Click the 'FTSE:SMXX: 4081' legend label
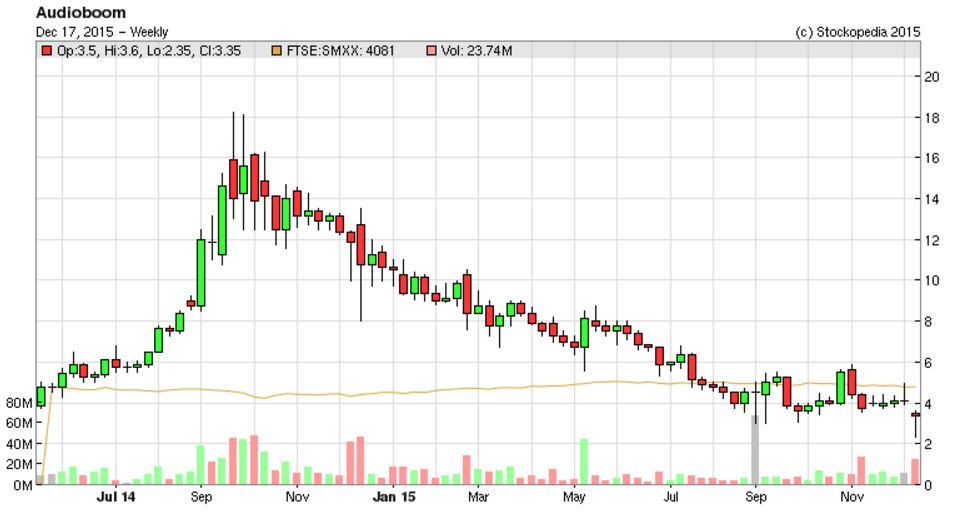Viewport: 964px width, 512px height. click(340, 51)
